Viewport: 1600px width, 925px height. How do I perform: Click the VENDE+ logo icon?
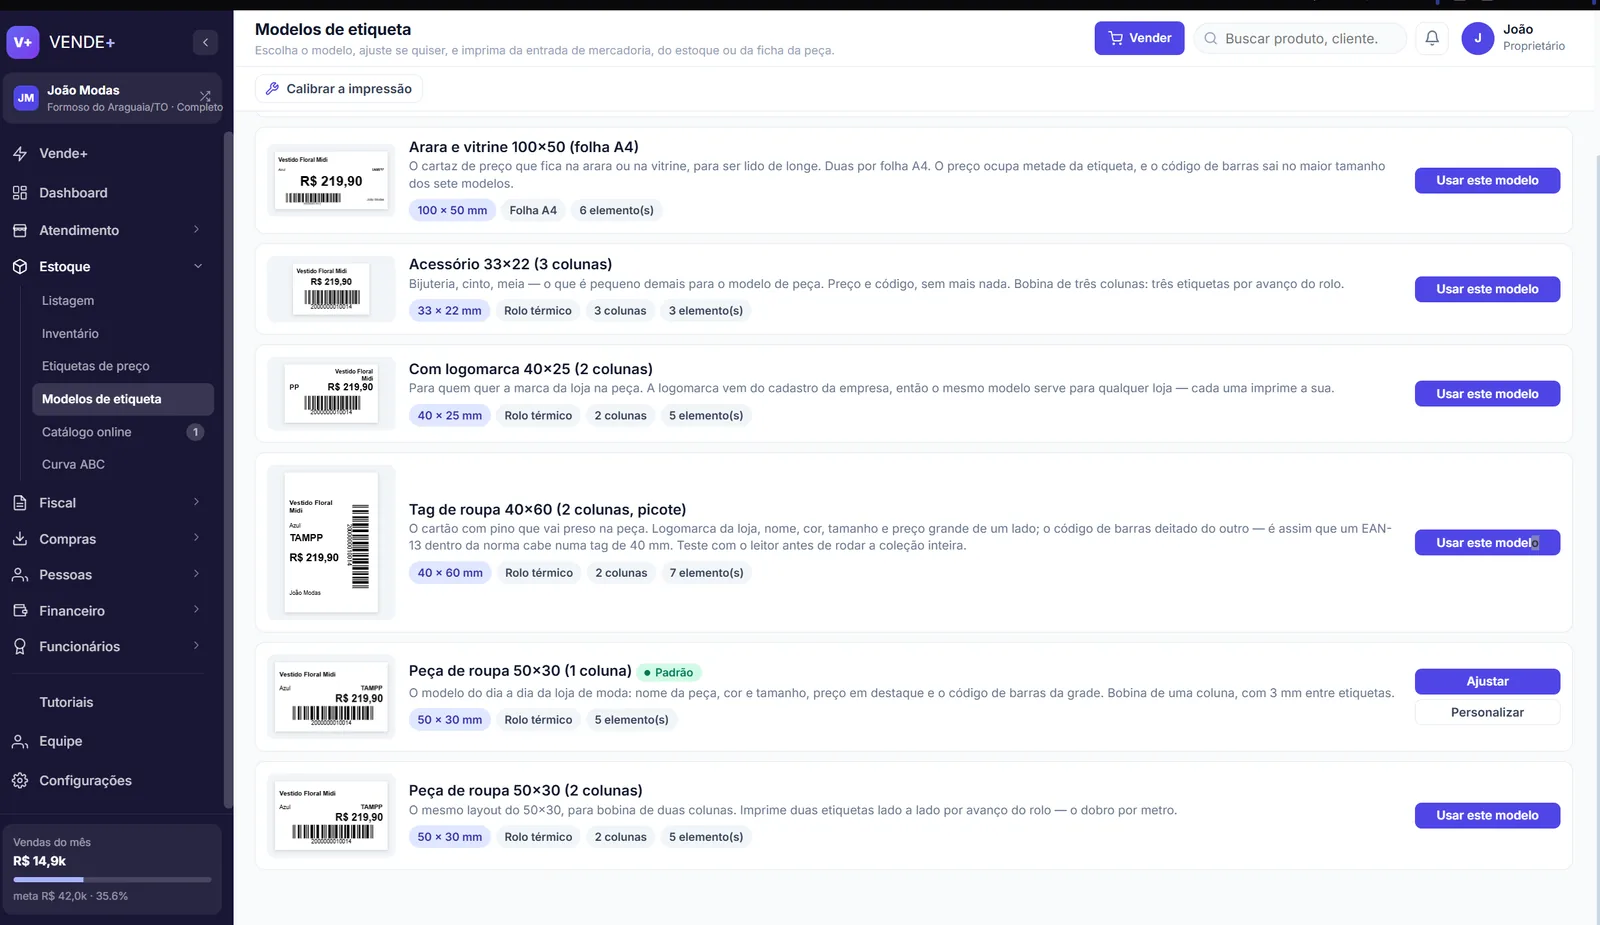coord(23,42)
